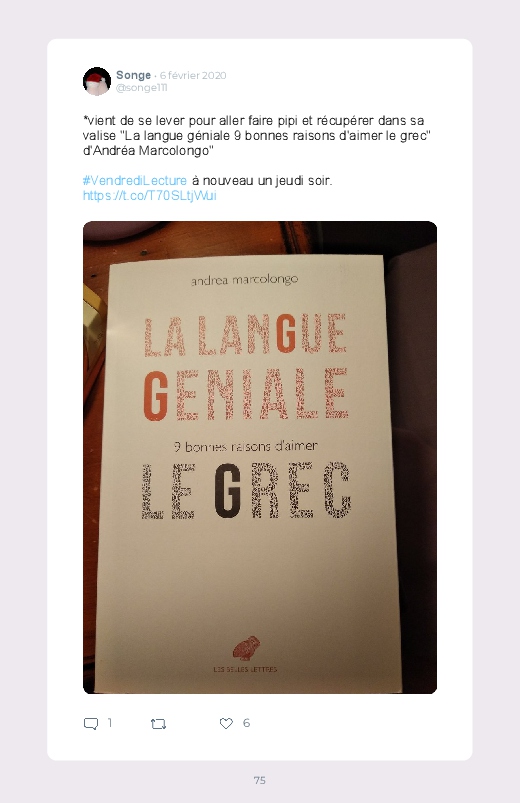Click the LA LANGUE GENIALE title on cover
Screen dimensions: 520x803
pos(246,367)
